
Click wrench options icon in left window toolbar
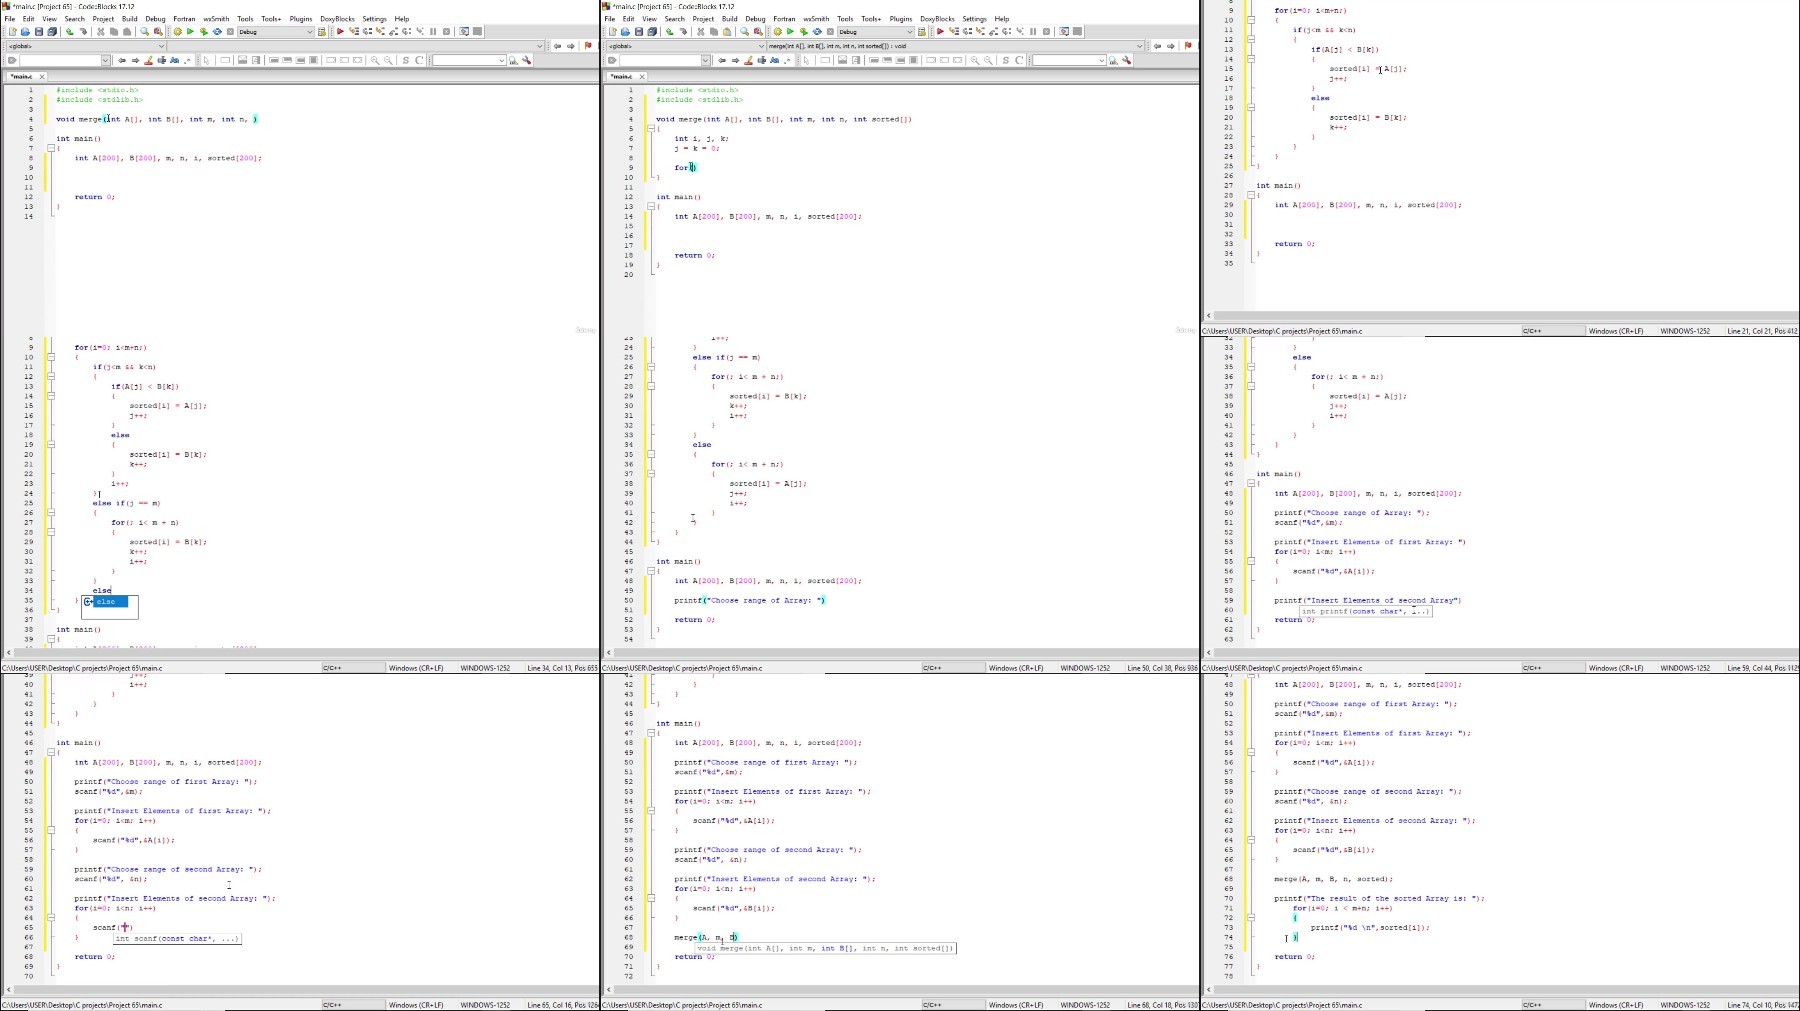pos(526,60)
